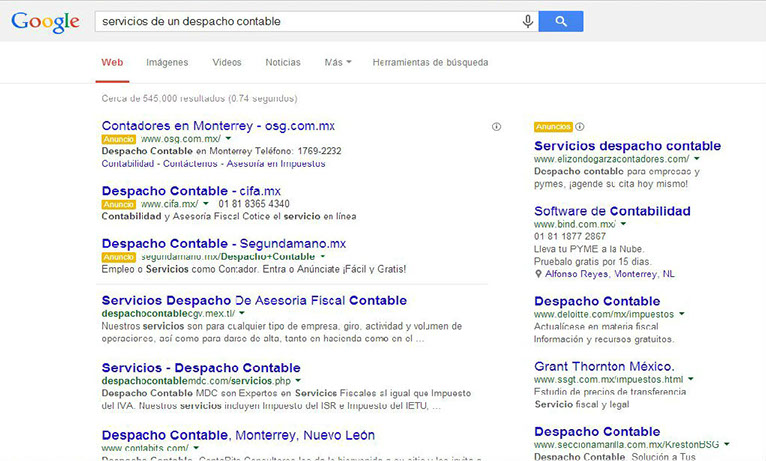The image size is (766, 461).
Task: Expand arrow next to www.cifa.mx/
Action: coord(206,204)
